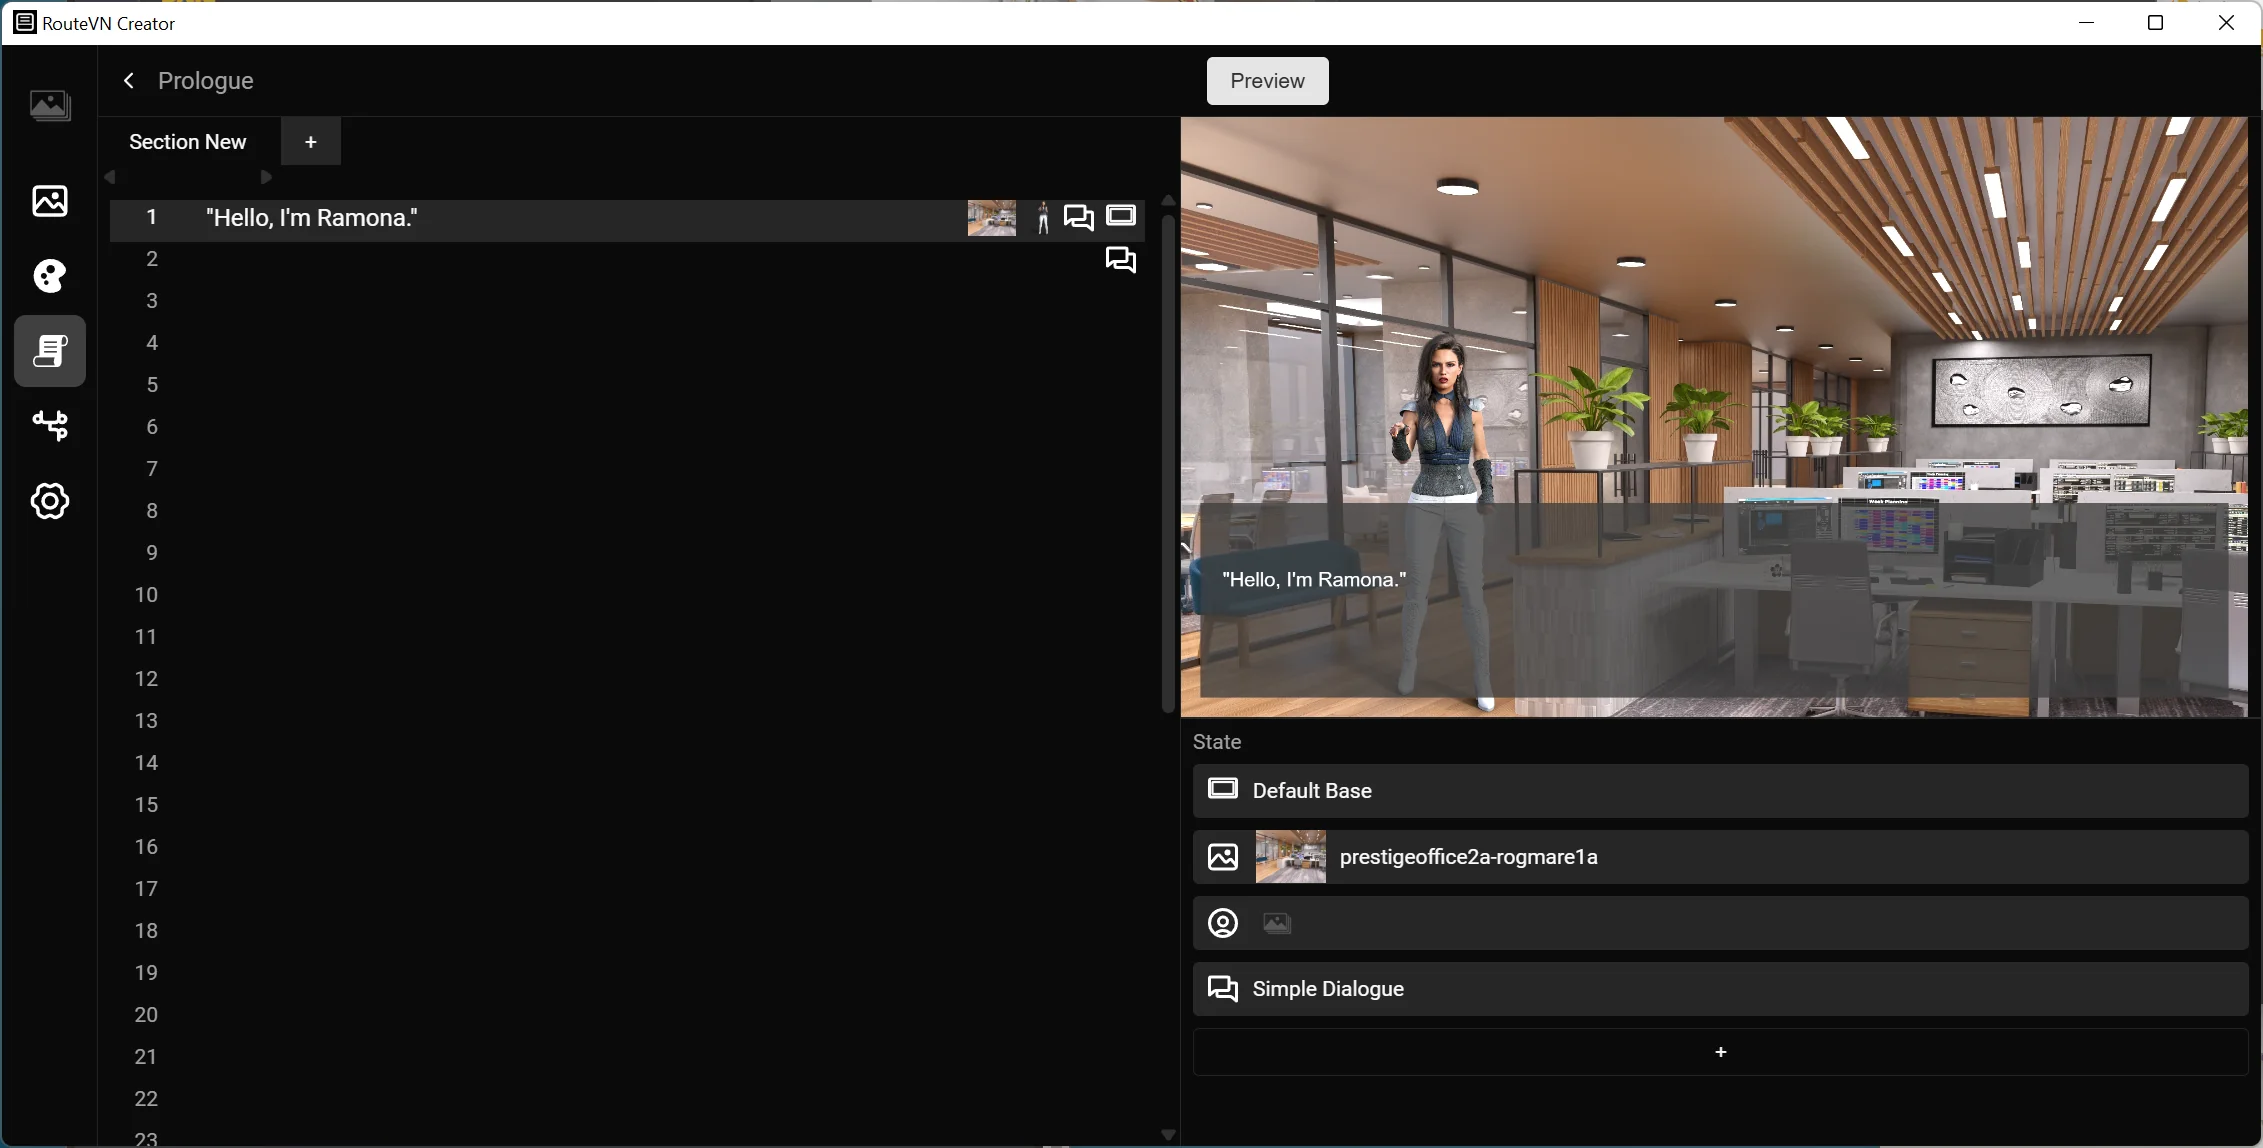Image resolution: width=2263 pixels, height=1148 pixels.
Task: Open the color palette sidebar icon
Action: point(50,276)
